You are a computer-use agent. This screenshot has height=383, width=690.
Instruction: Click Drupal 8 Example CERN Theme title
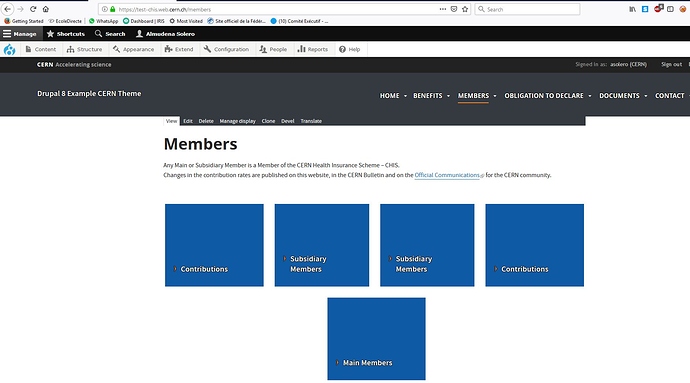tap(89, 93)
